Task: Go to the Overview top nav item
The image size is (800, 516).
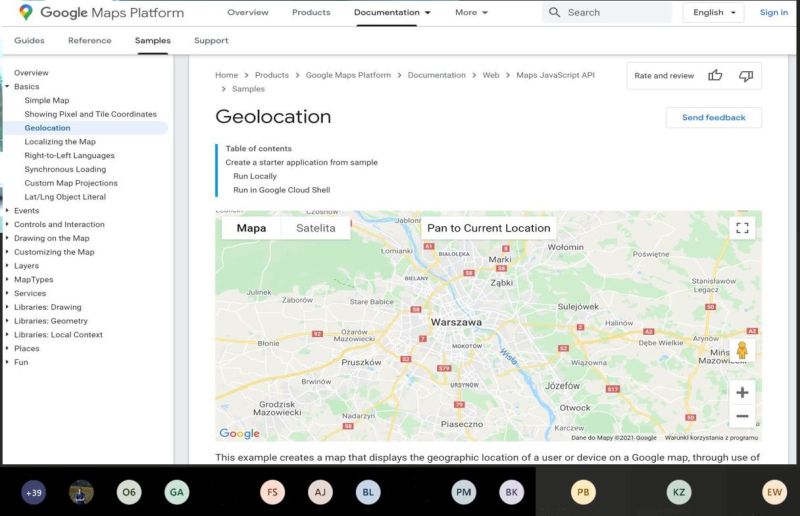Action: pyautogui.click(x=248, y=12)
